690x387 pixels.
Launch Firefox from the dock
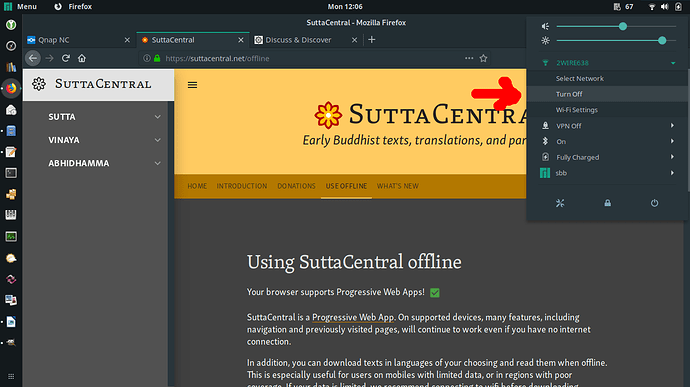[x=11, y=88]
